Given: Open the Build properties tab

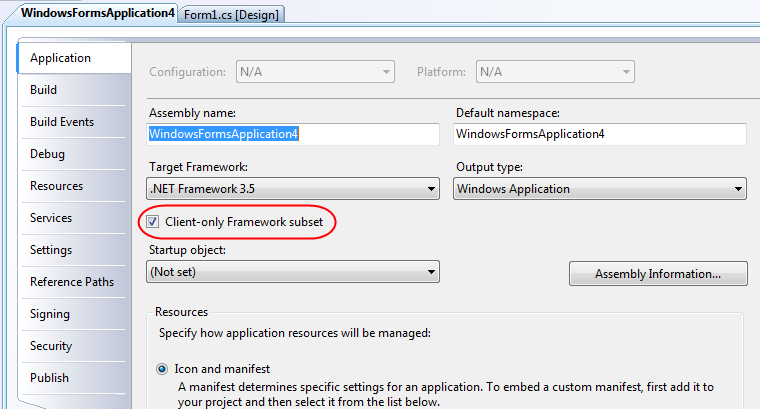Looking at the screenshot, I should (x=74, y=90).
